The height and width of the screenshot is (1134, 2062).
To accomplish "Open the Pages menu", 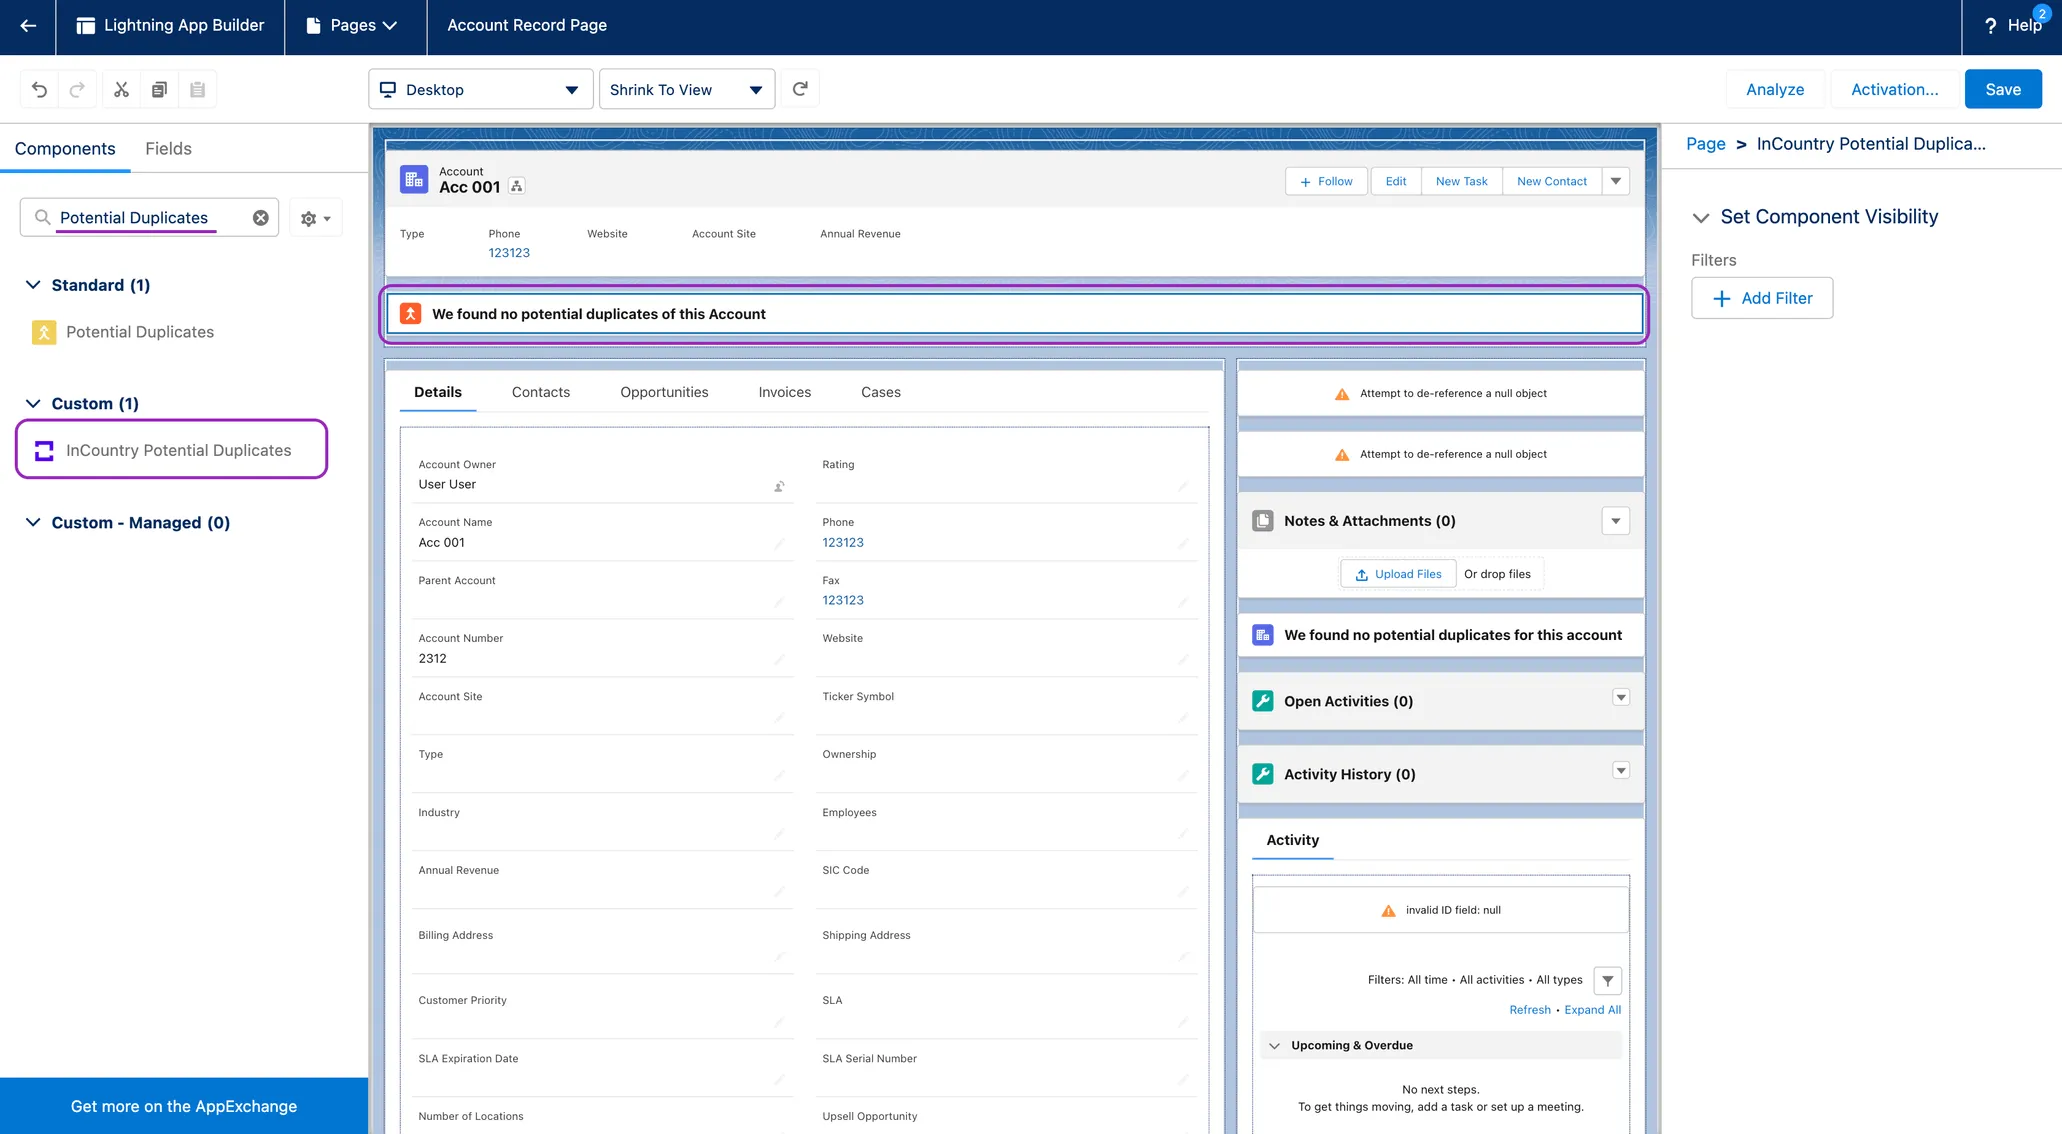I will (355, 26).
